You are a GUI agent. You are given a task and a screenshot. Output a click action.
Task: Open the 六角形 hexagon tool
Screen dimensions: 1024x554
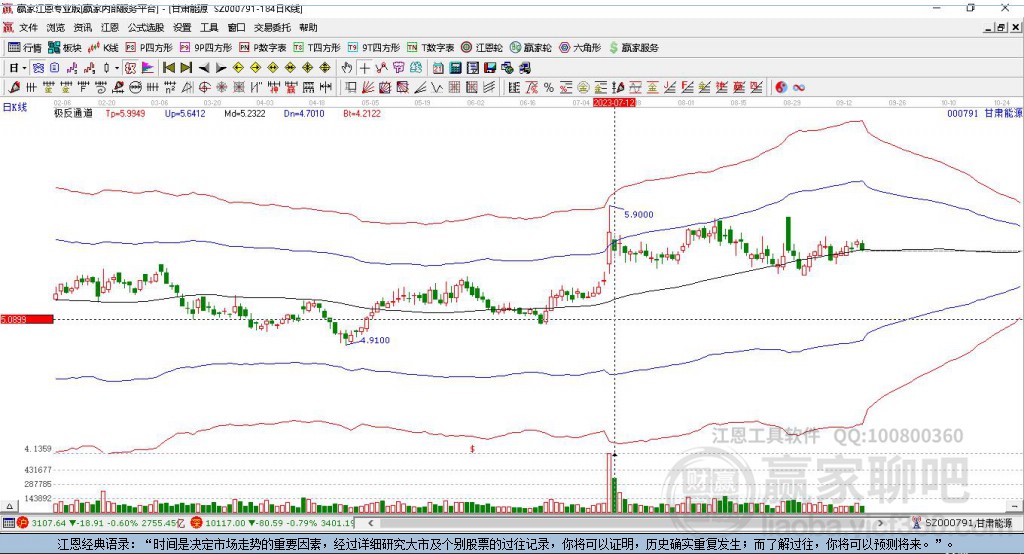(x=580, y=48)
